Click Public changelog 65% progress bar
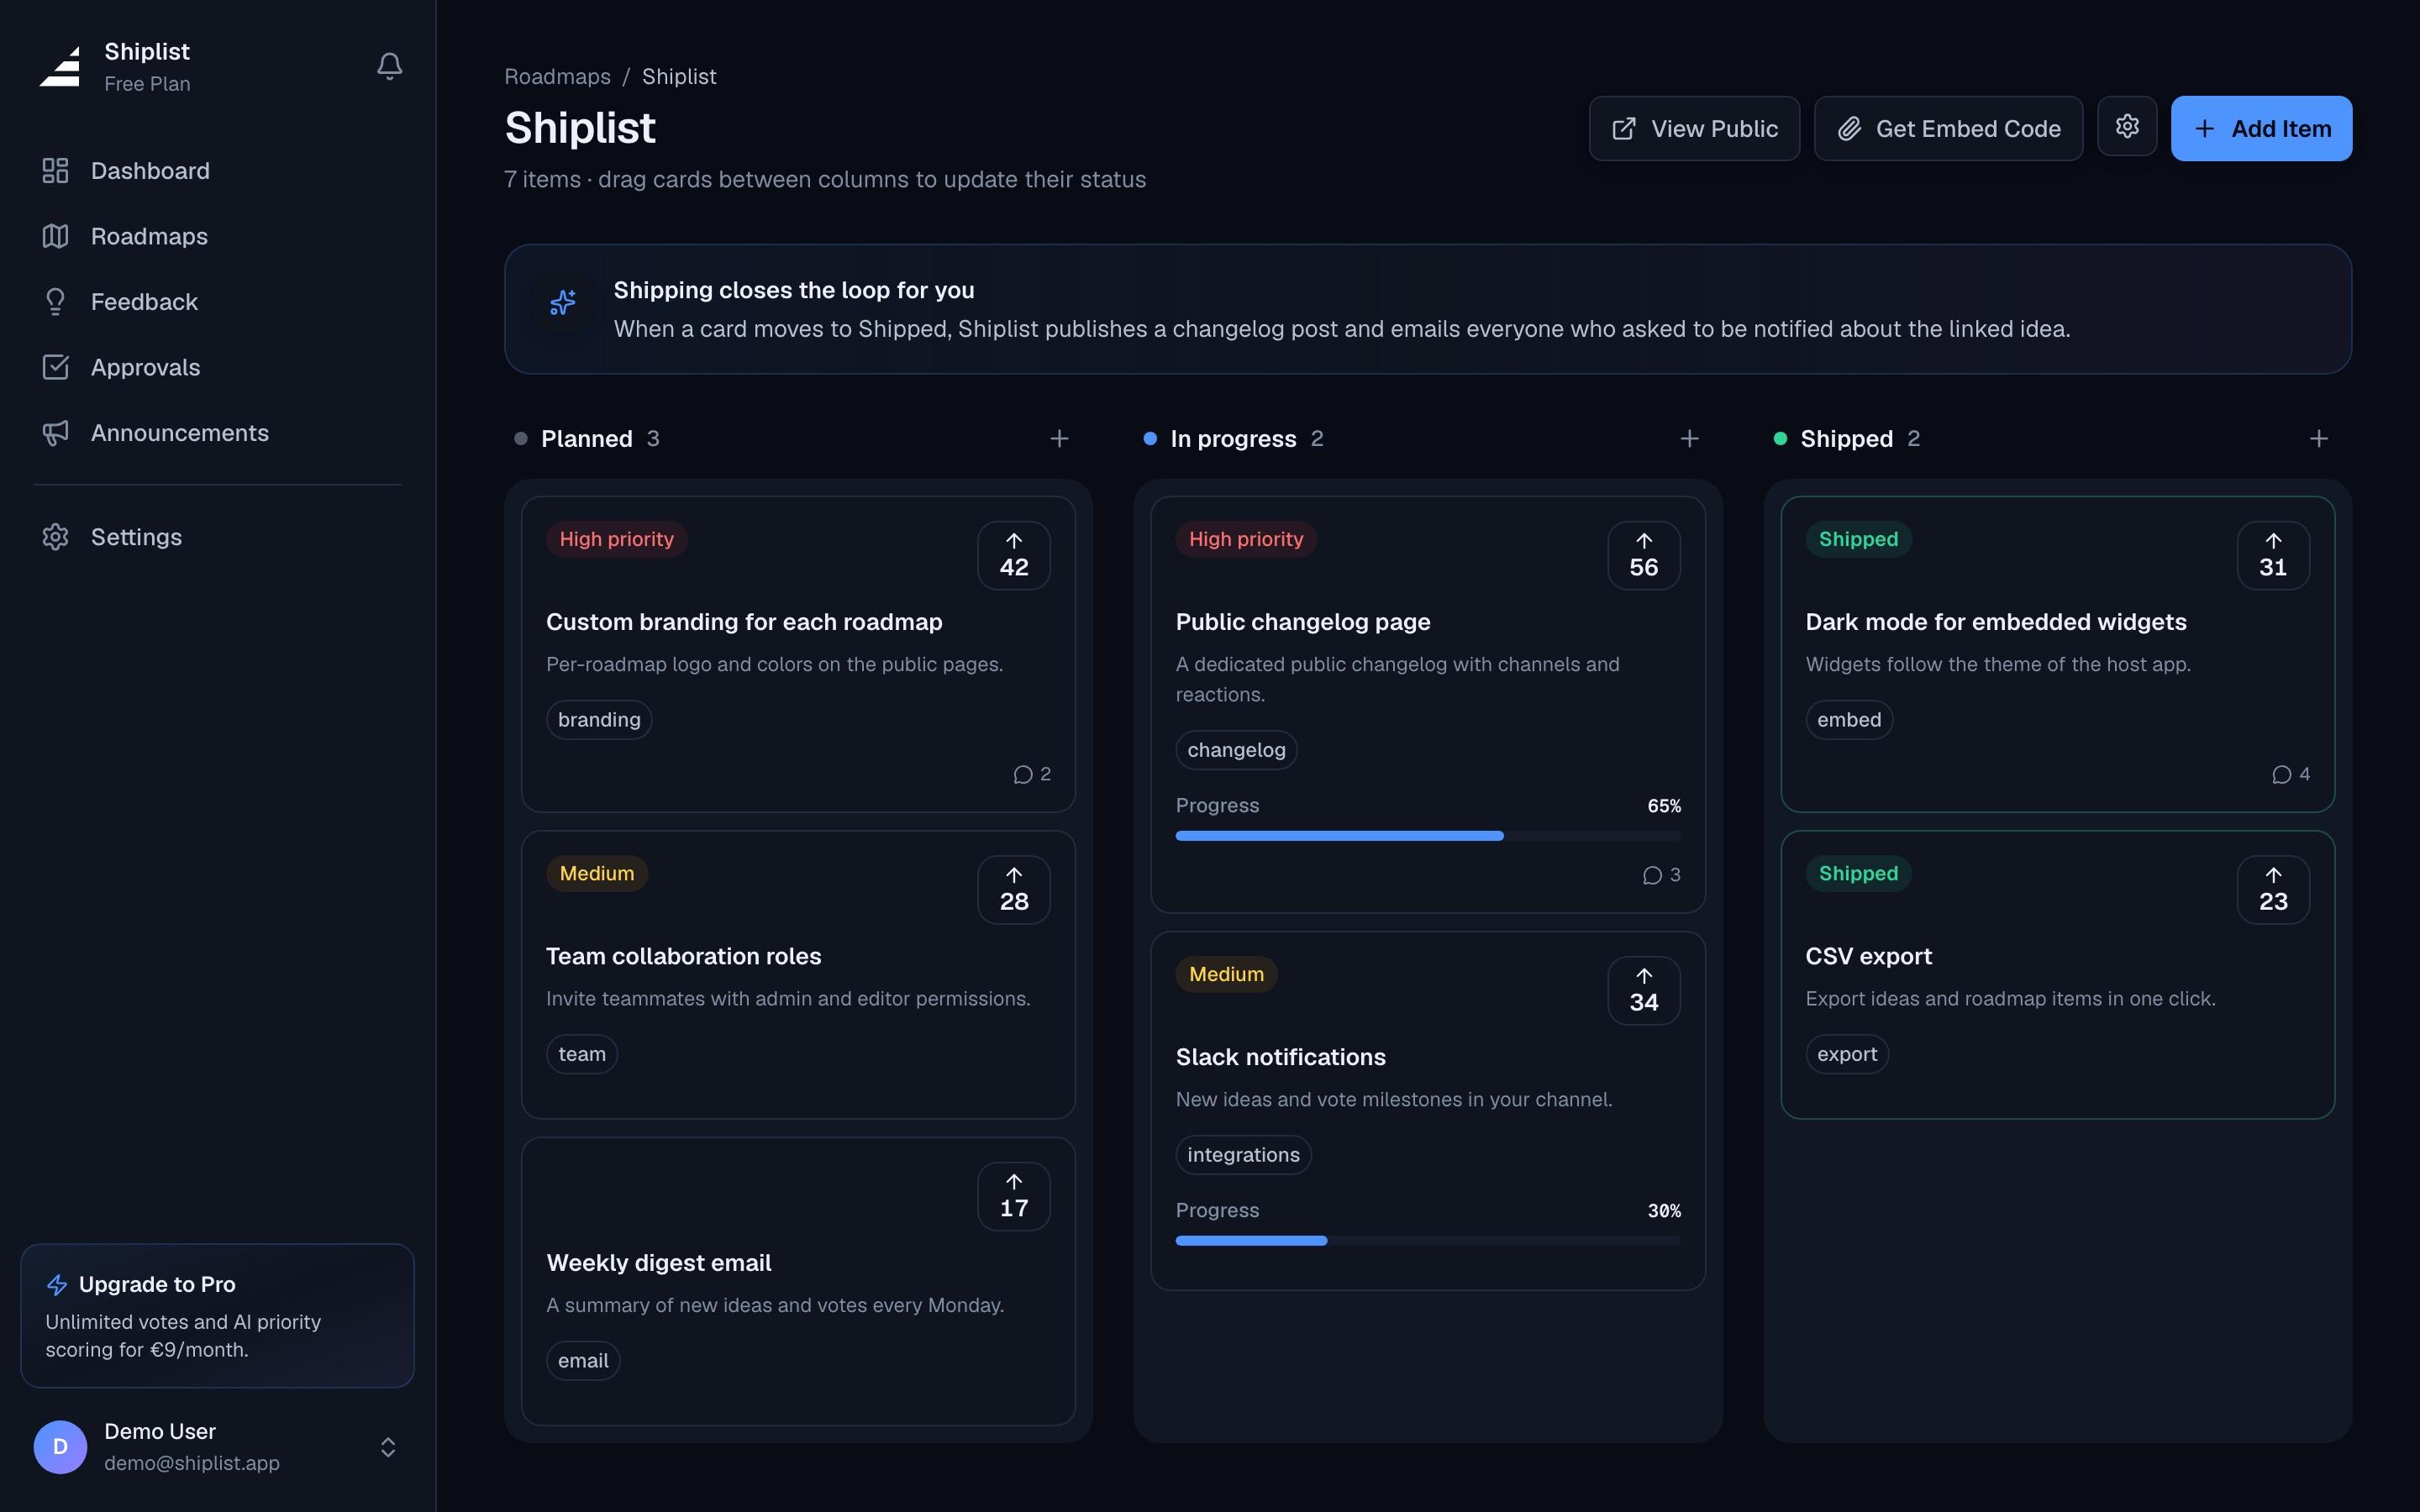 click(x=1428, y=836)
